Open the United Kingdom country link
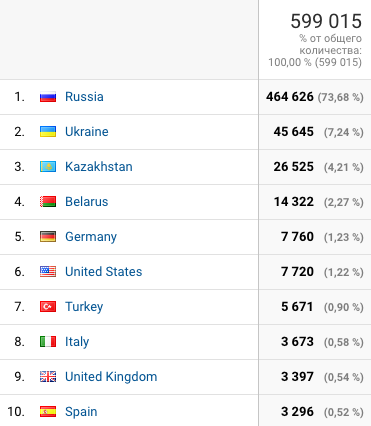This screenshot has width=371, height=426. [111, 377]
